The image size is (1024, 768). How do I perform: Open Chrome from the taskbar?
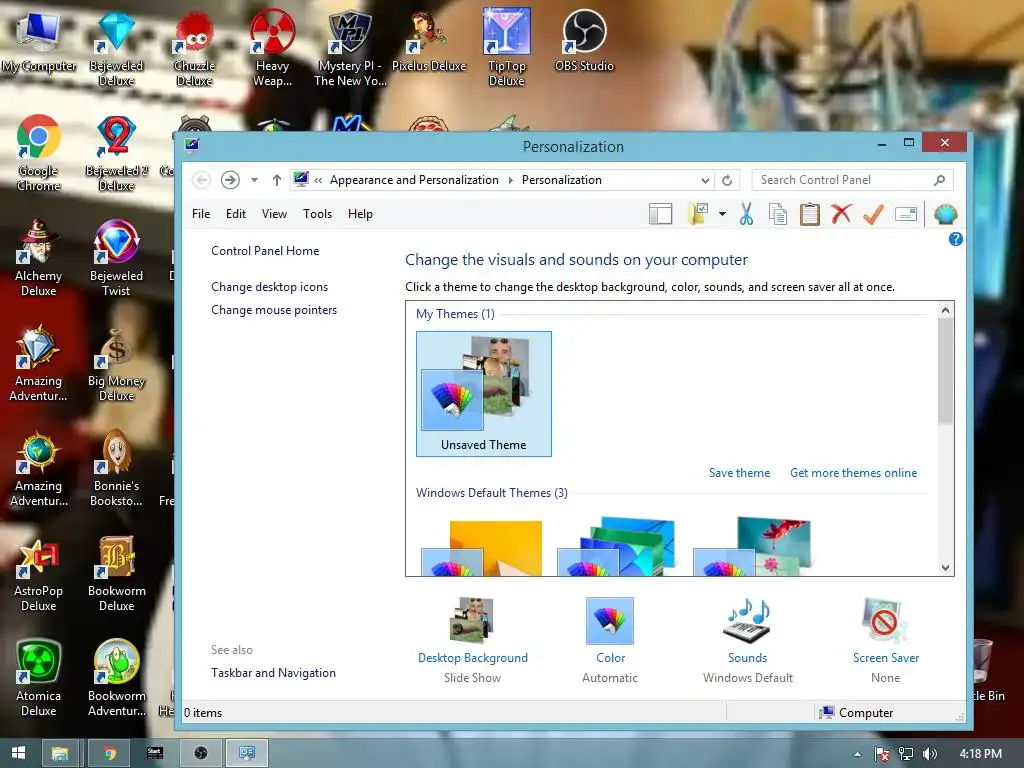(x=109, y=753)
